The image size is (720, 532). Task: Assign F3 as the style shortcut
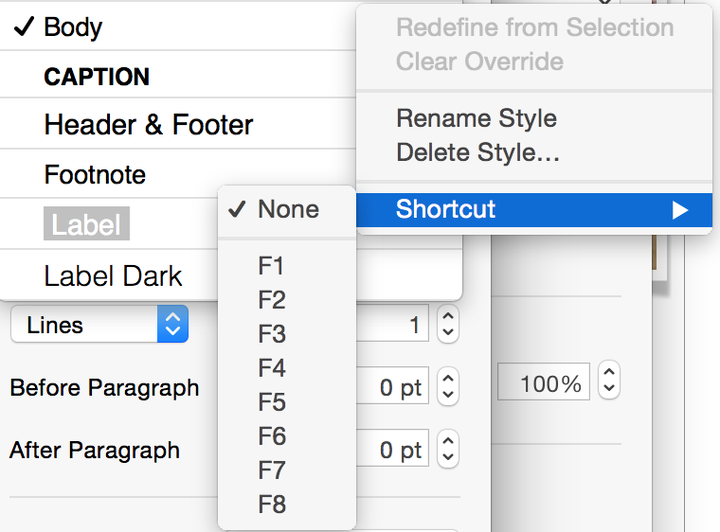(x=271, y=334)
